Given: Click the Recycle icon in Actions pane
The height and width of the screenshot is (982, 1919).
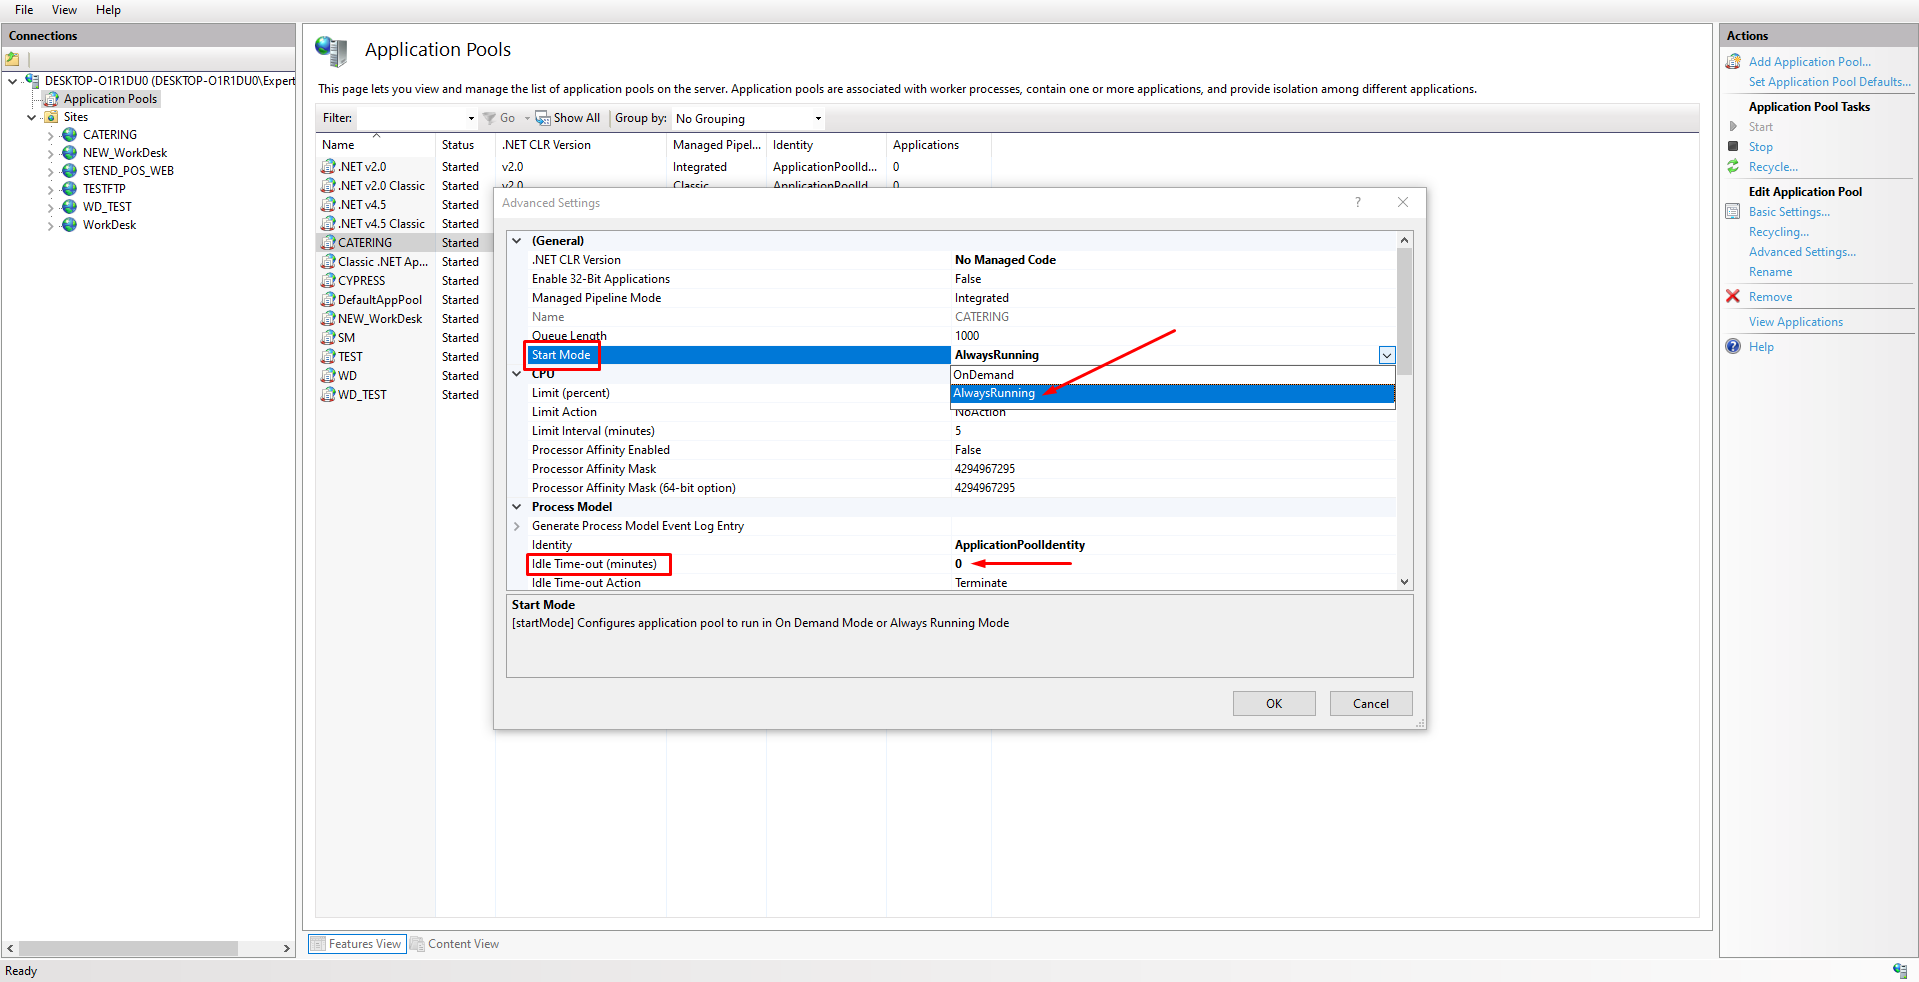Looking at the screenshot, I should pos(1733,167).
